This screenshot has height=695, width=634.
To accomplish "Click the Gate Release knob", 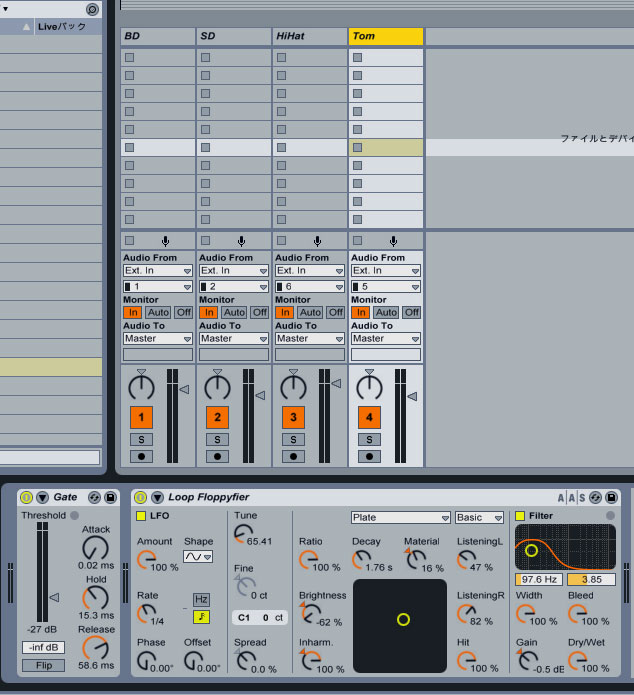I will tap(95, 648).
